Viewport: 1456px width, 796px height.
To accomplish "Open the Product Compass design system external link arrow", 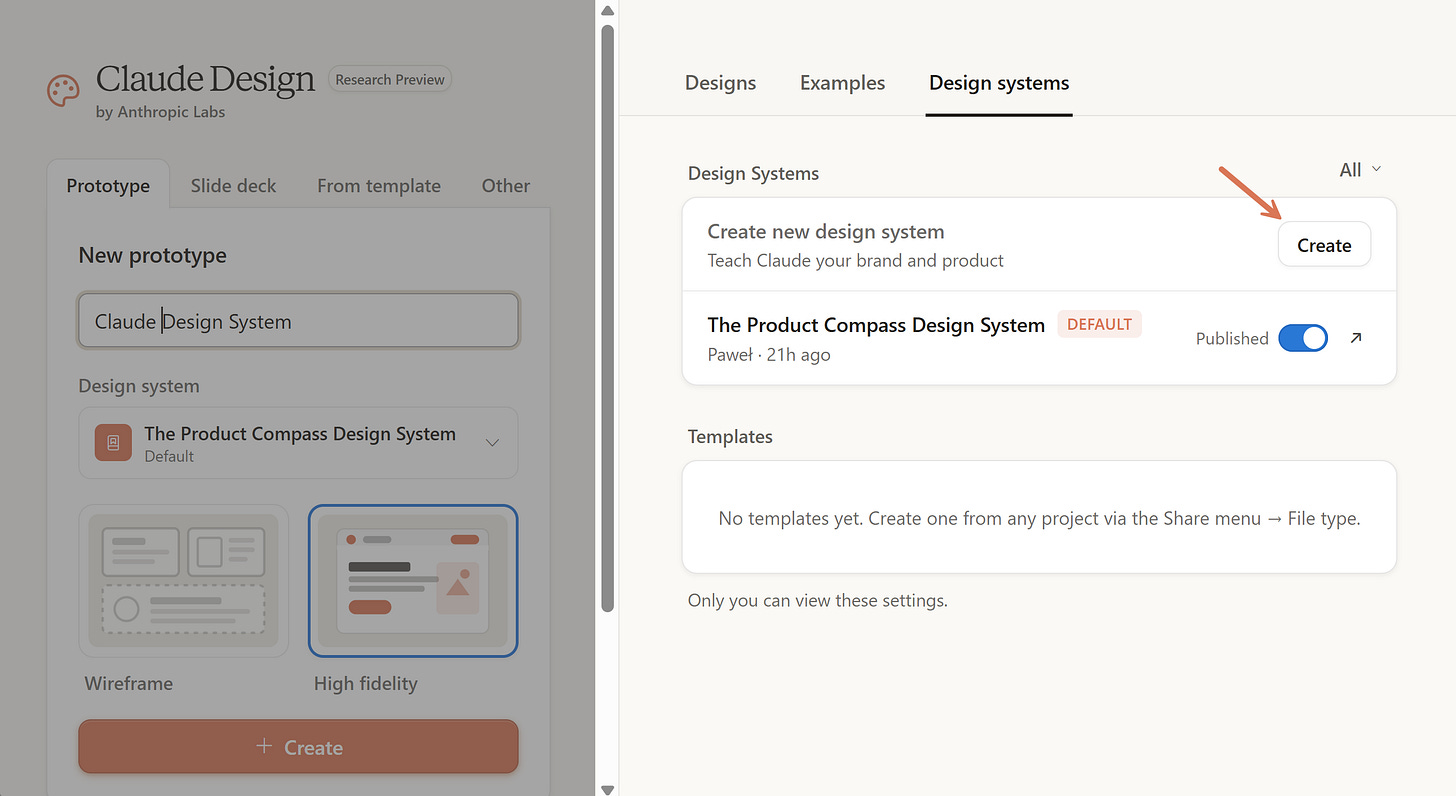I will [x=1356, y=338].
